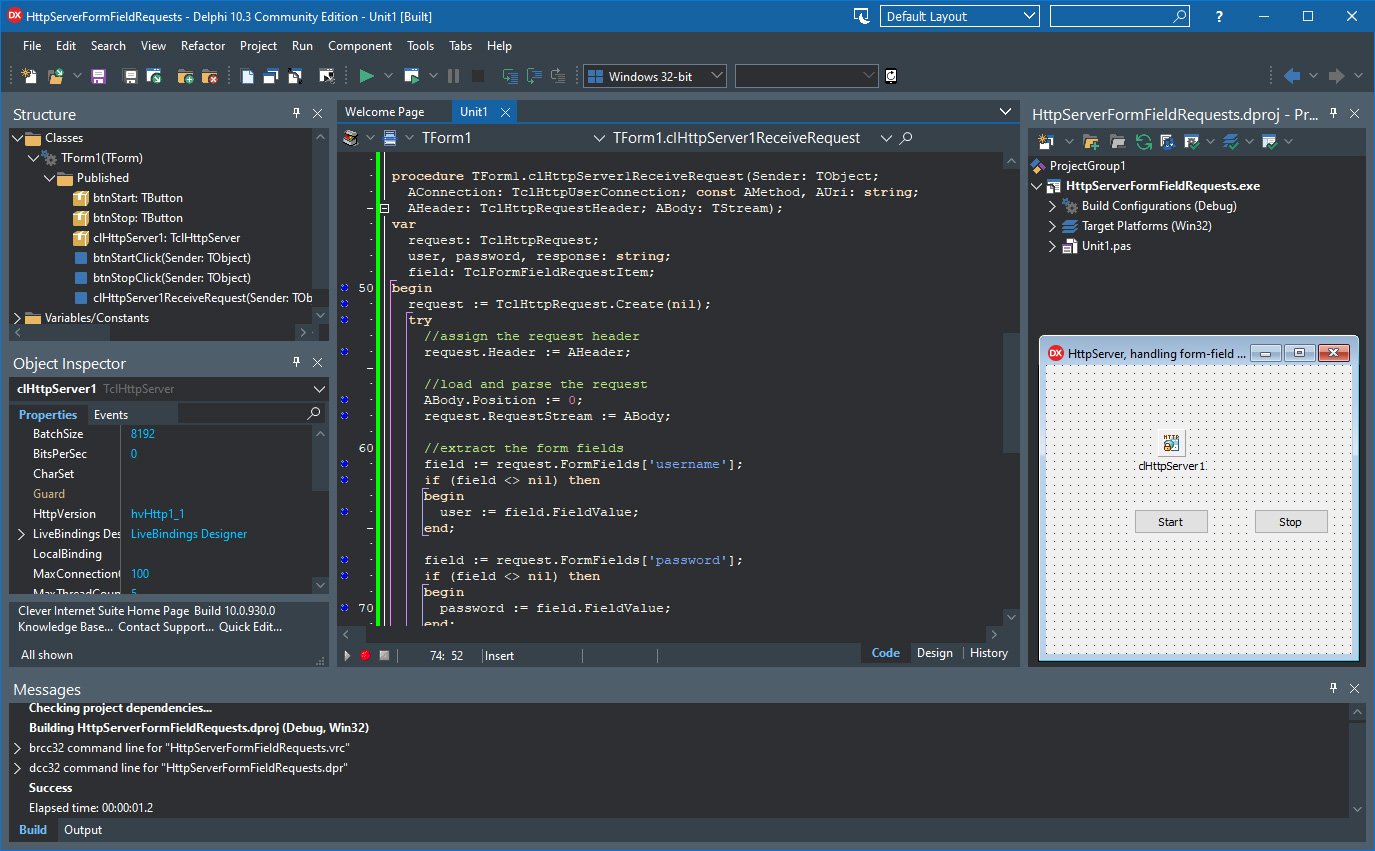Viewport: 1375px width, 851px height.
Task: Remove file from project icon in main toolbar
Action: click(x=210, y=76)
